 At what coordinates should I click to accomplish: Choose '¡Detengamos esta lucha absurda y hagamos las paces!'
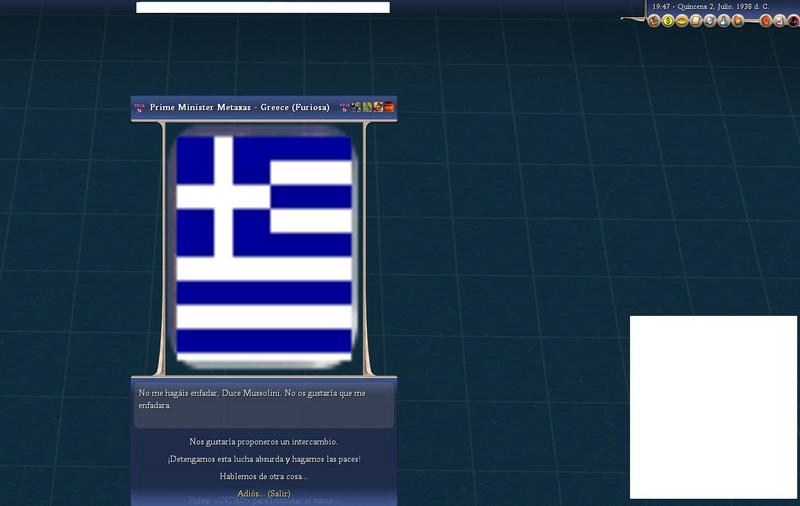coord(263,459)
